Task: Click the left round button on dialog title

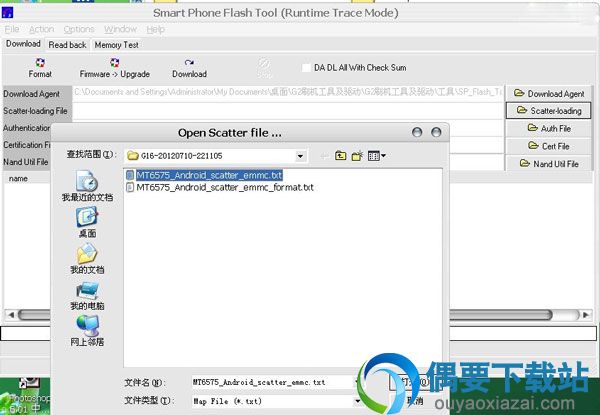Action: [417, 132]
